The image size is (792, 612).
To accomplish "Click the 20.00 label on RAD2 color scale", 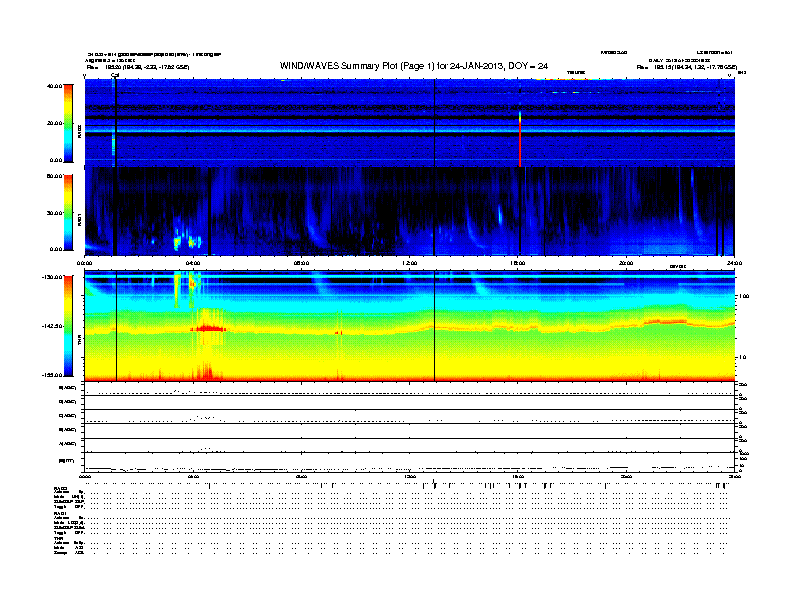I will [x=55, y=123].
